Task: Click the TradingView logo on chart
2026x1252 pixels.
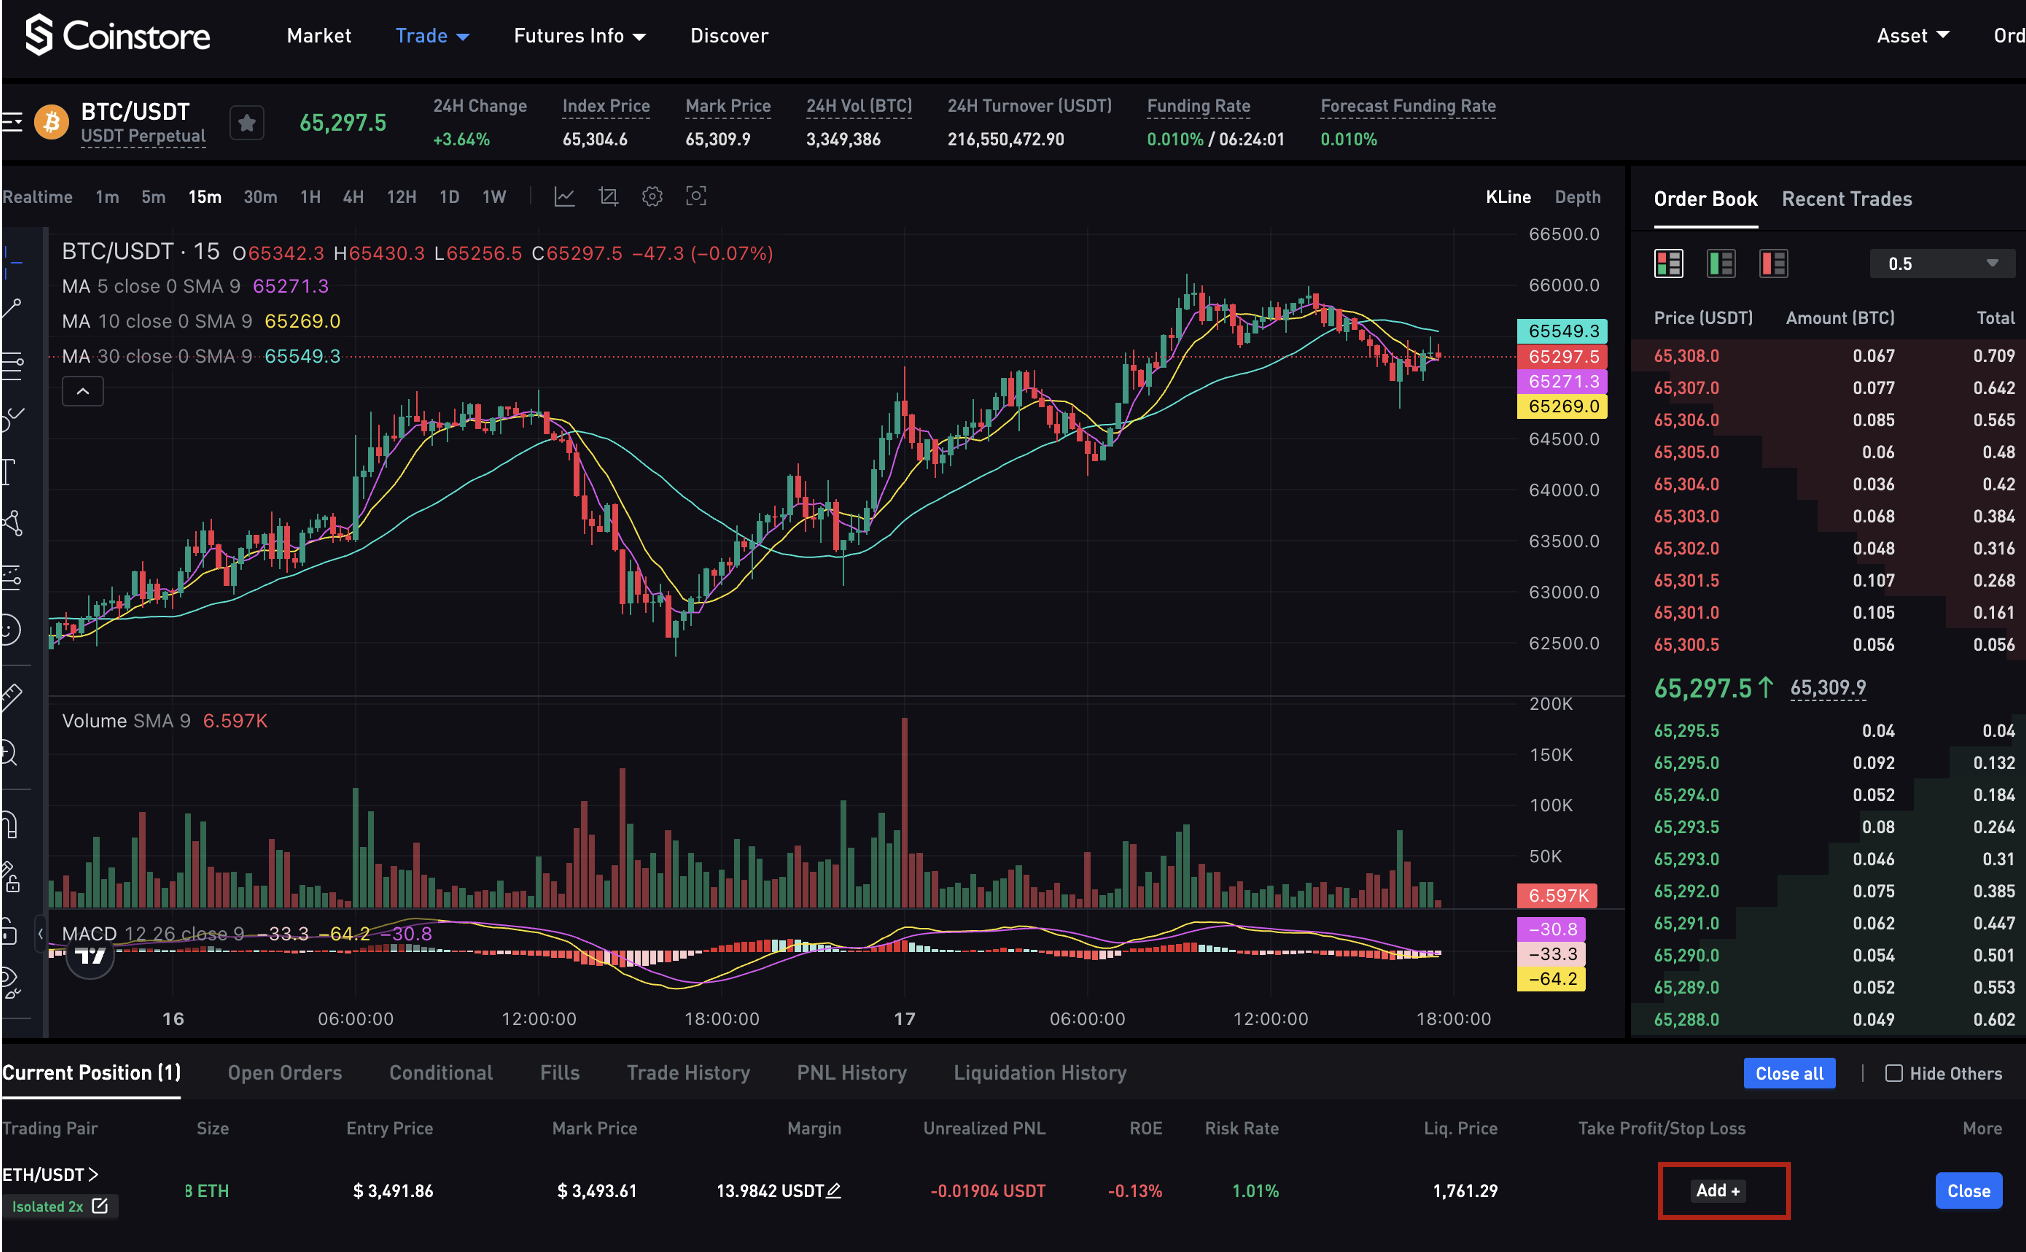Action: pos(90,957)
